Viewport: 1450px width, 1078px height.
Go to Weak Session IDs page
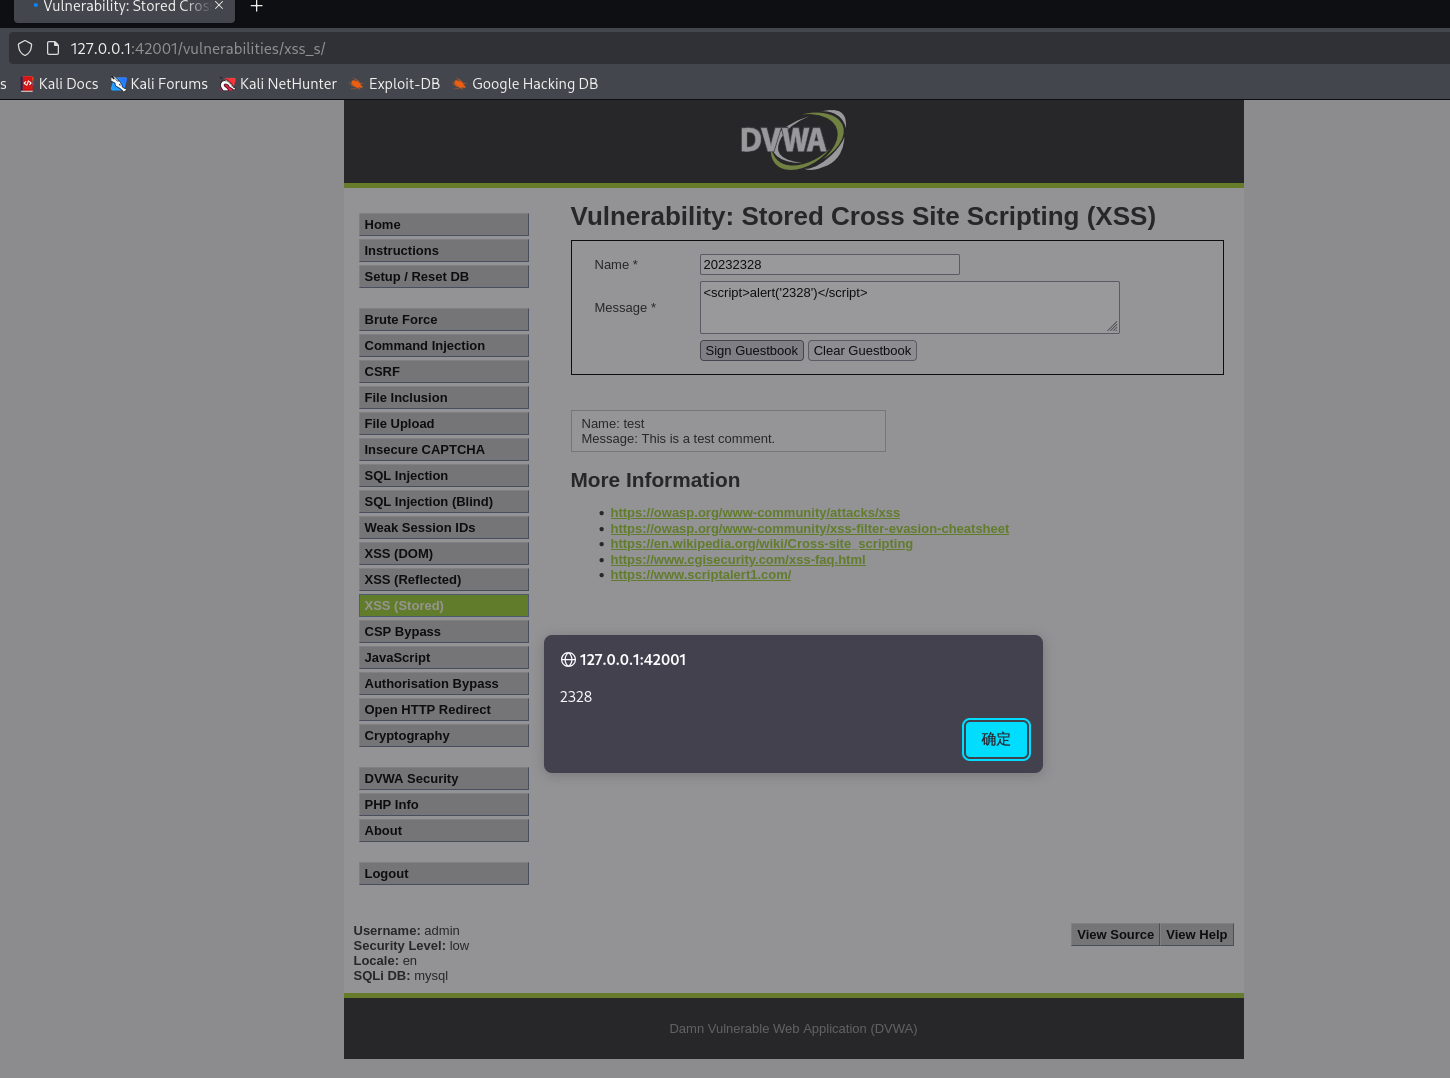tap(443, 527)
